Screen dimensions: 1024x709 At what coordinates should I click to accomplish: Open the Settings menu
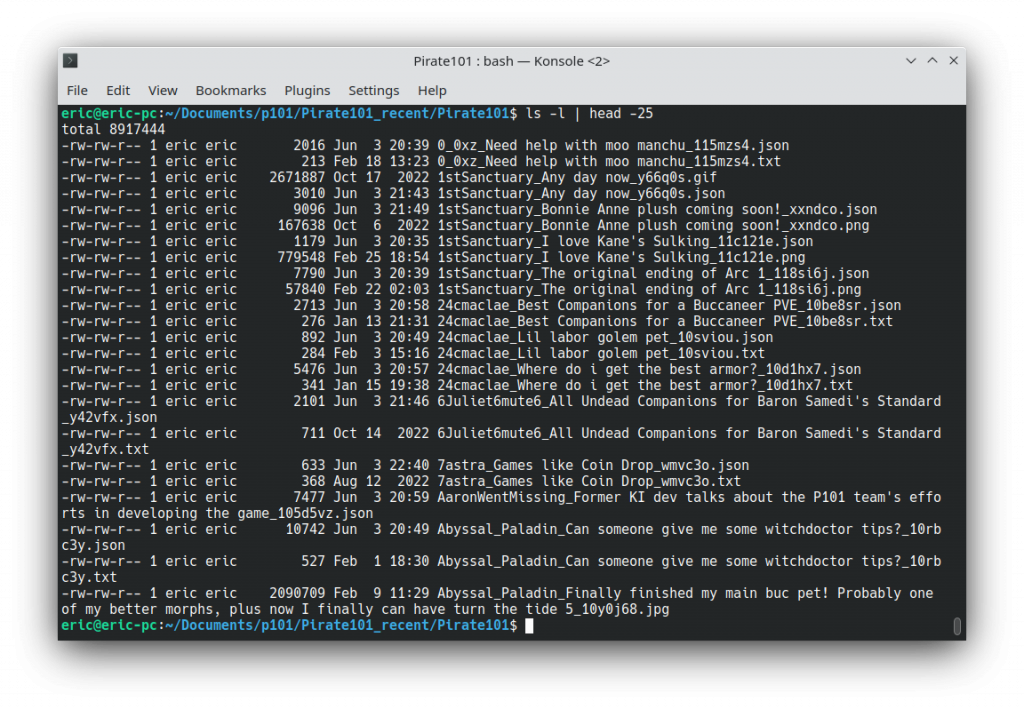click(374, 90)
